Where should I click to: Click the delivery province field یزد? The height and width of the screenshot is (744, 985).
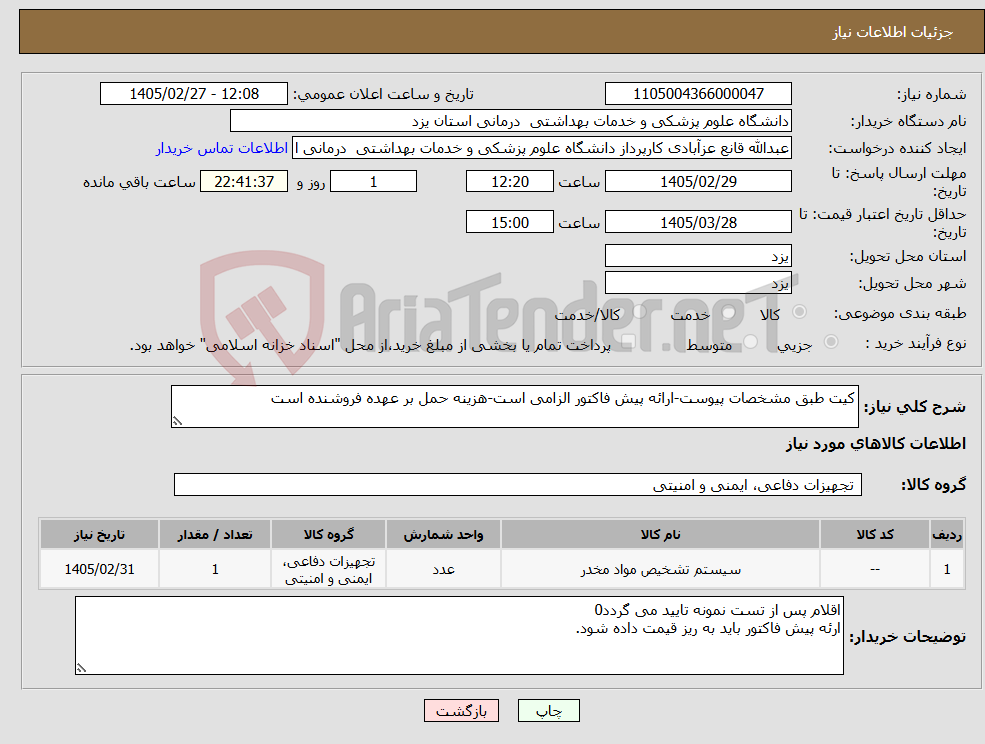coord(698,256)
